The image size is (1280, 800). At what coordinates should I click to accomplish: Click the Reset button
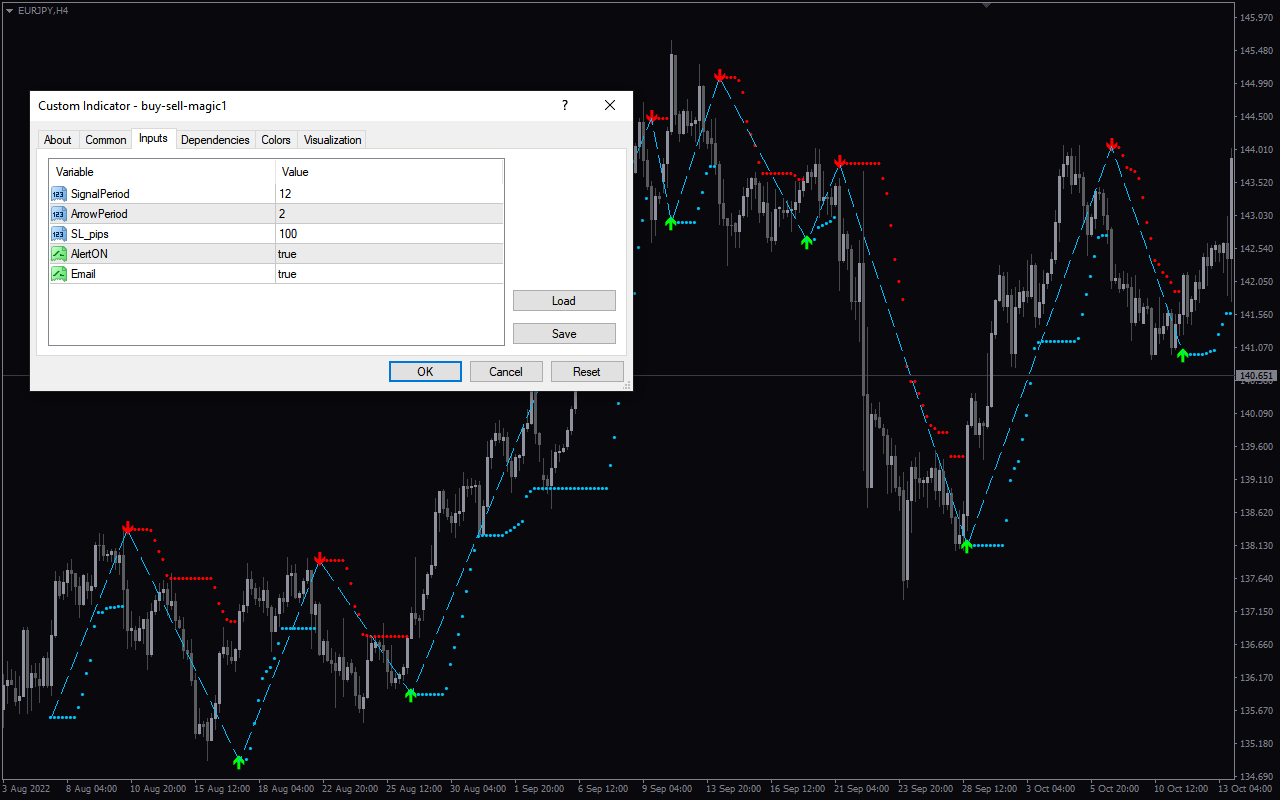tap(587, 372)
